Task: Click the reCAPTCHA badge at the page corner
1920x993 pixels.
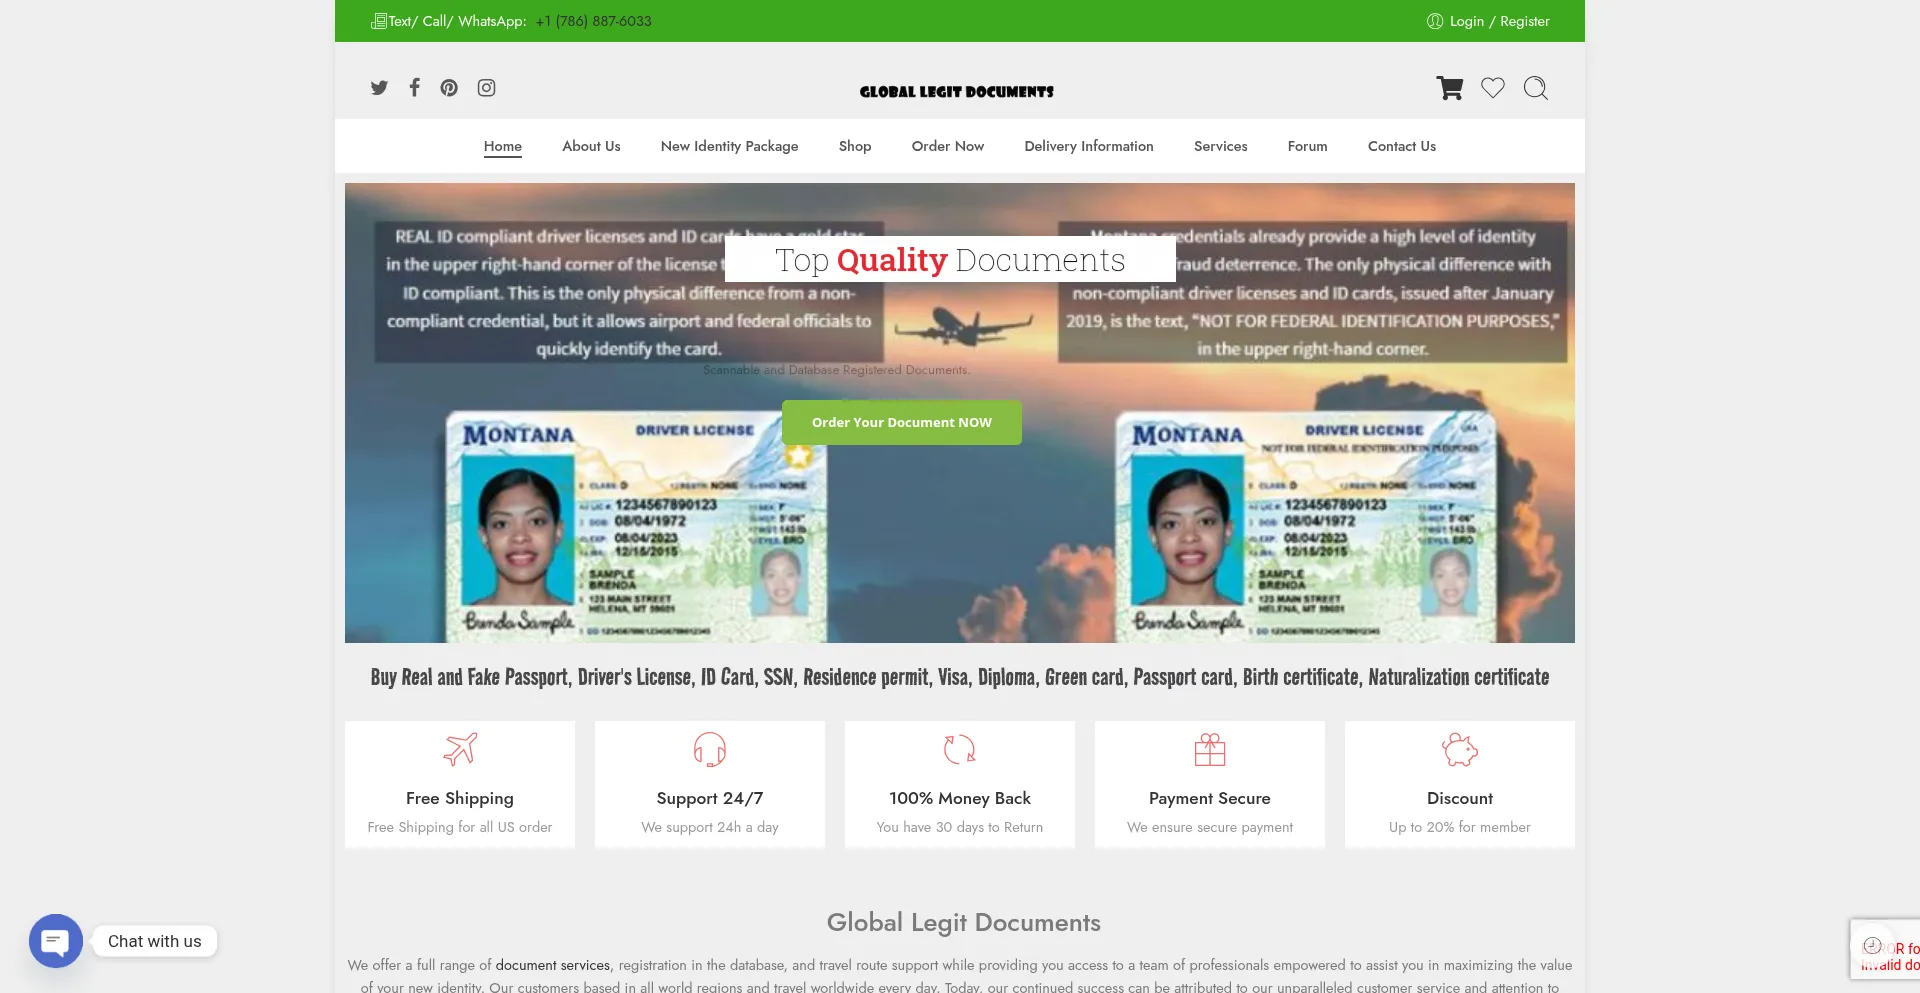Action: [1885, 948]
